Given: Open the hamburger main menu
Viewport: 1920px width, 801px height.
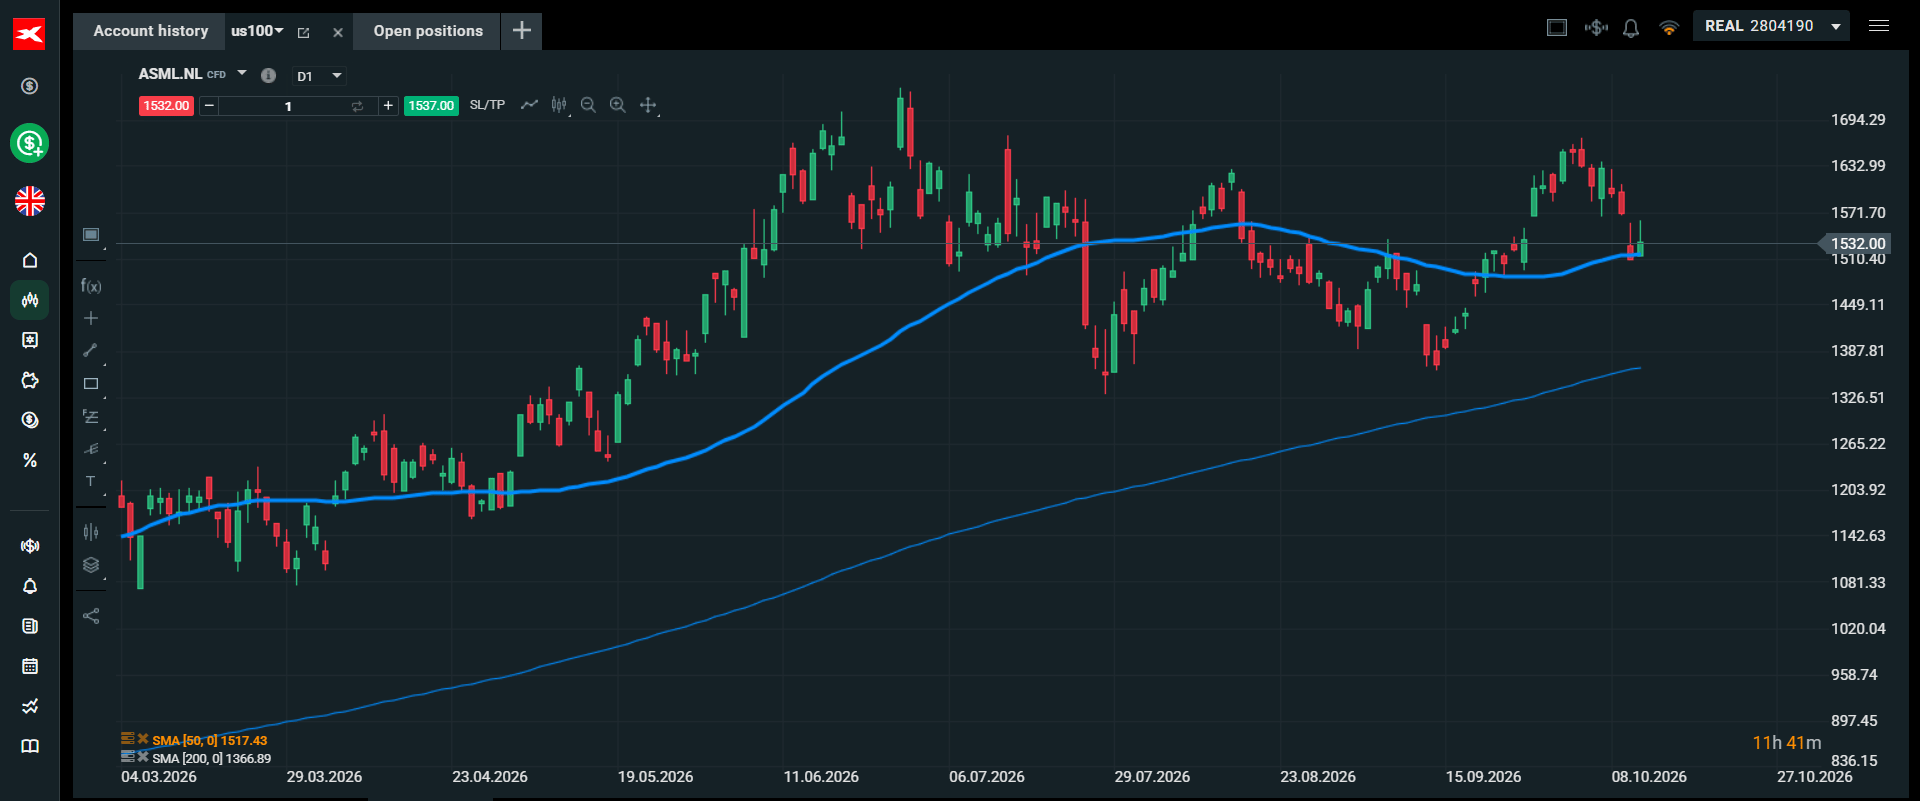Looking at the screenshot, I should [x=1879, y=26].
